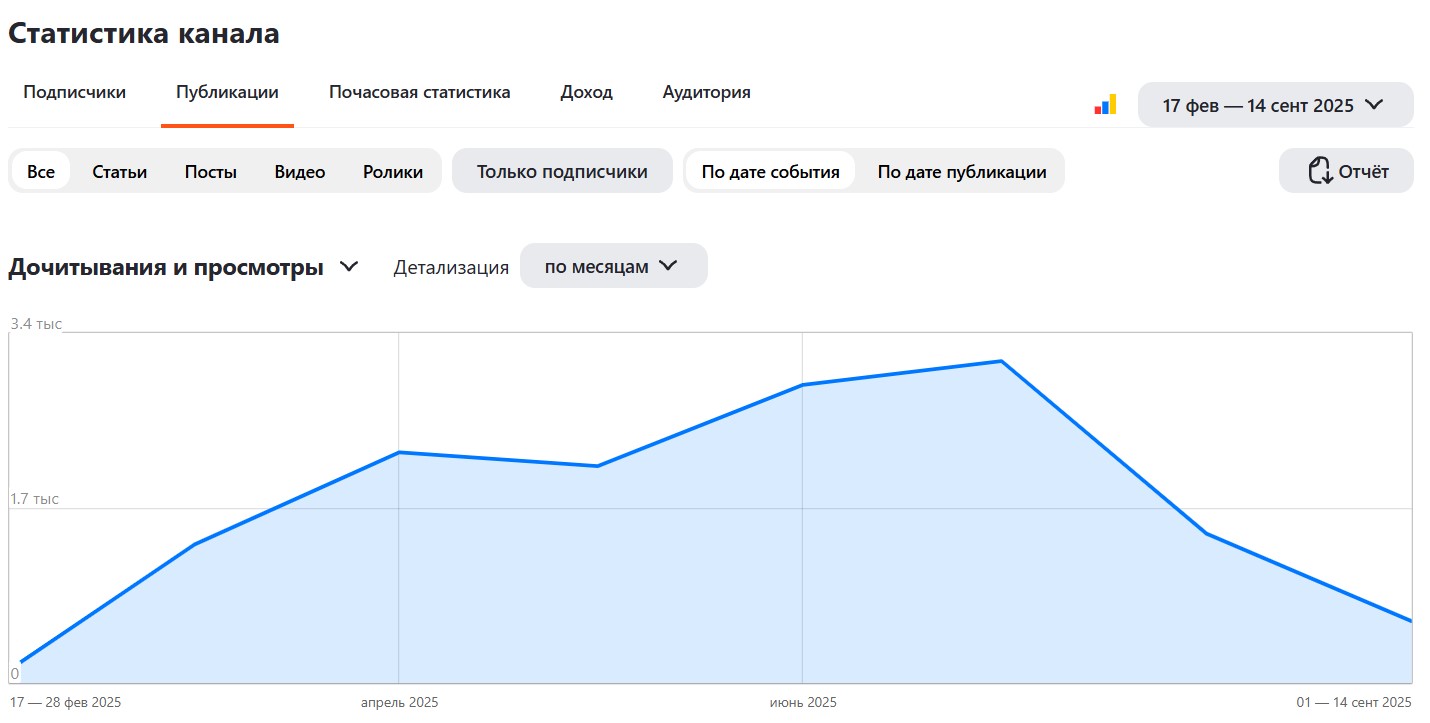The image size is (1430, 723).
Task: Click the июнь 2025 axis label
Action: (803, 702)
